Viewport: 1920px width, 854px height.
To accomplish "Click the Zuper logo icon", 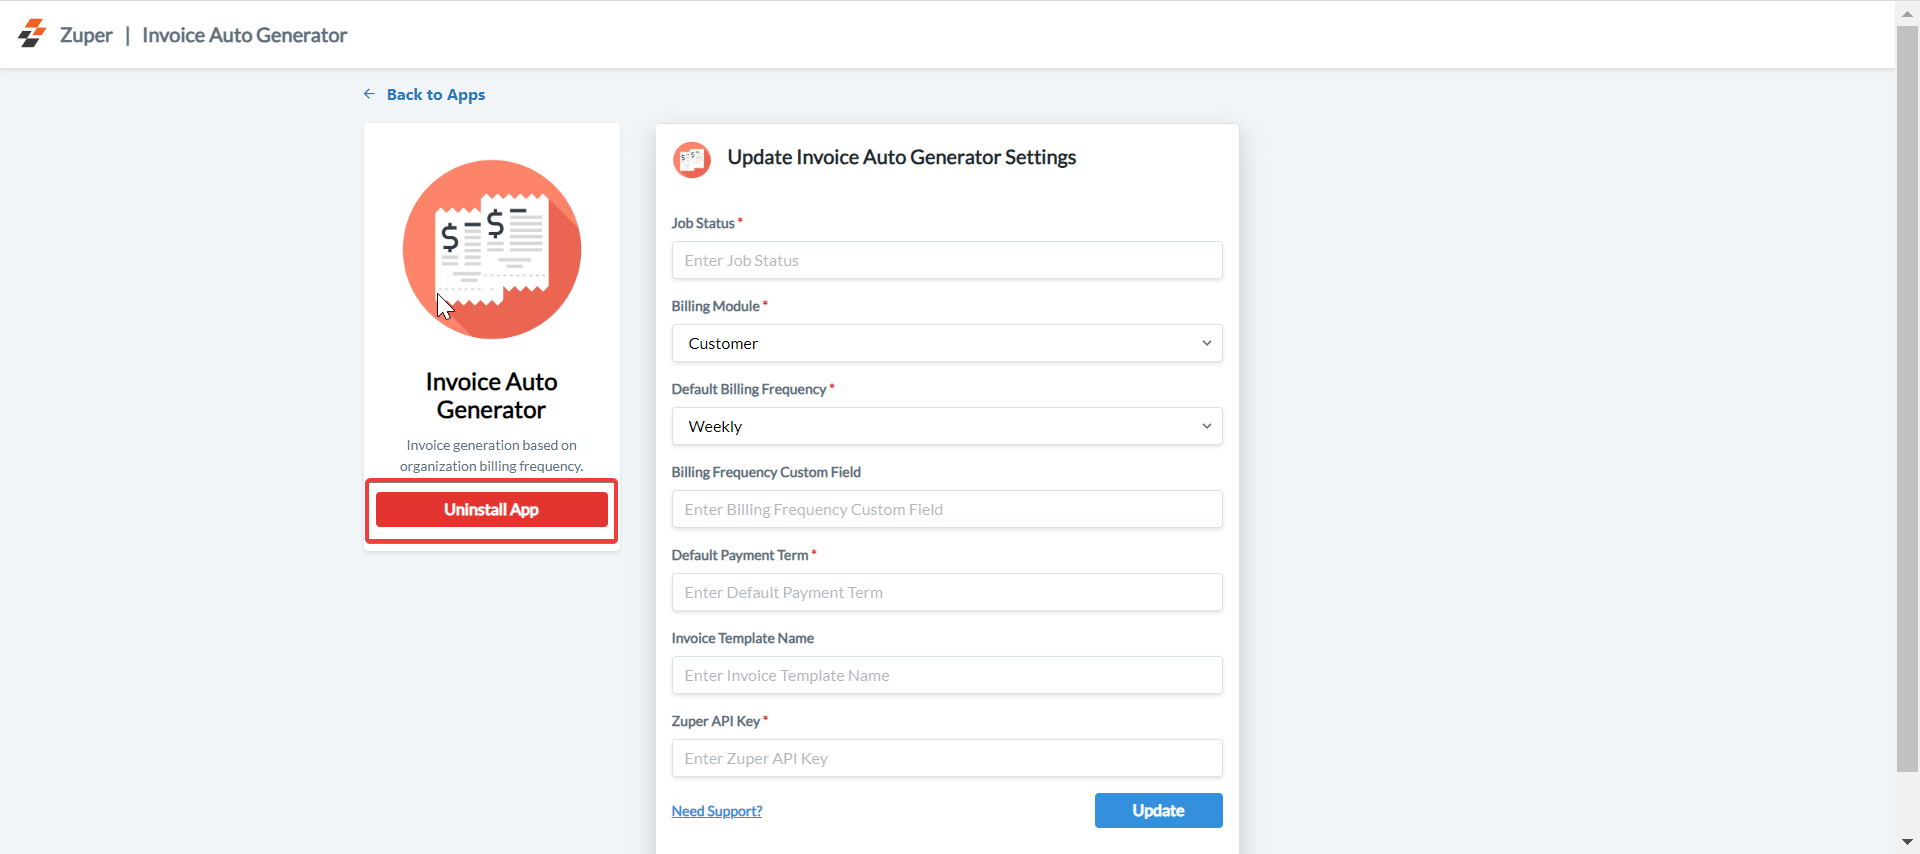I will [32, 34].
